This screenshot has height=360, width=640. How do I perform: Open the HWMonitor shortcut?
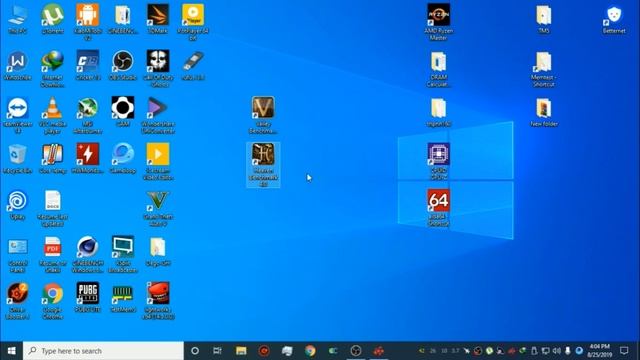tap(88, 158)
